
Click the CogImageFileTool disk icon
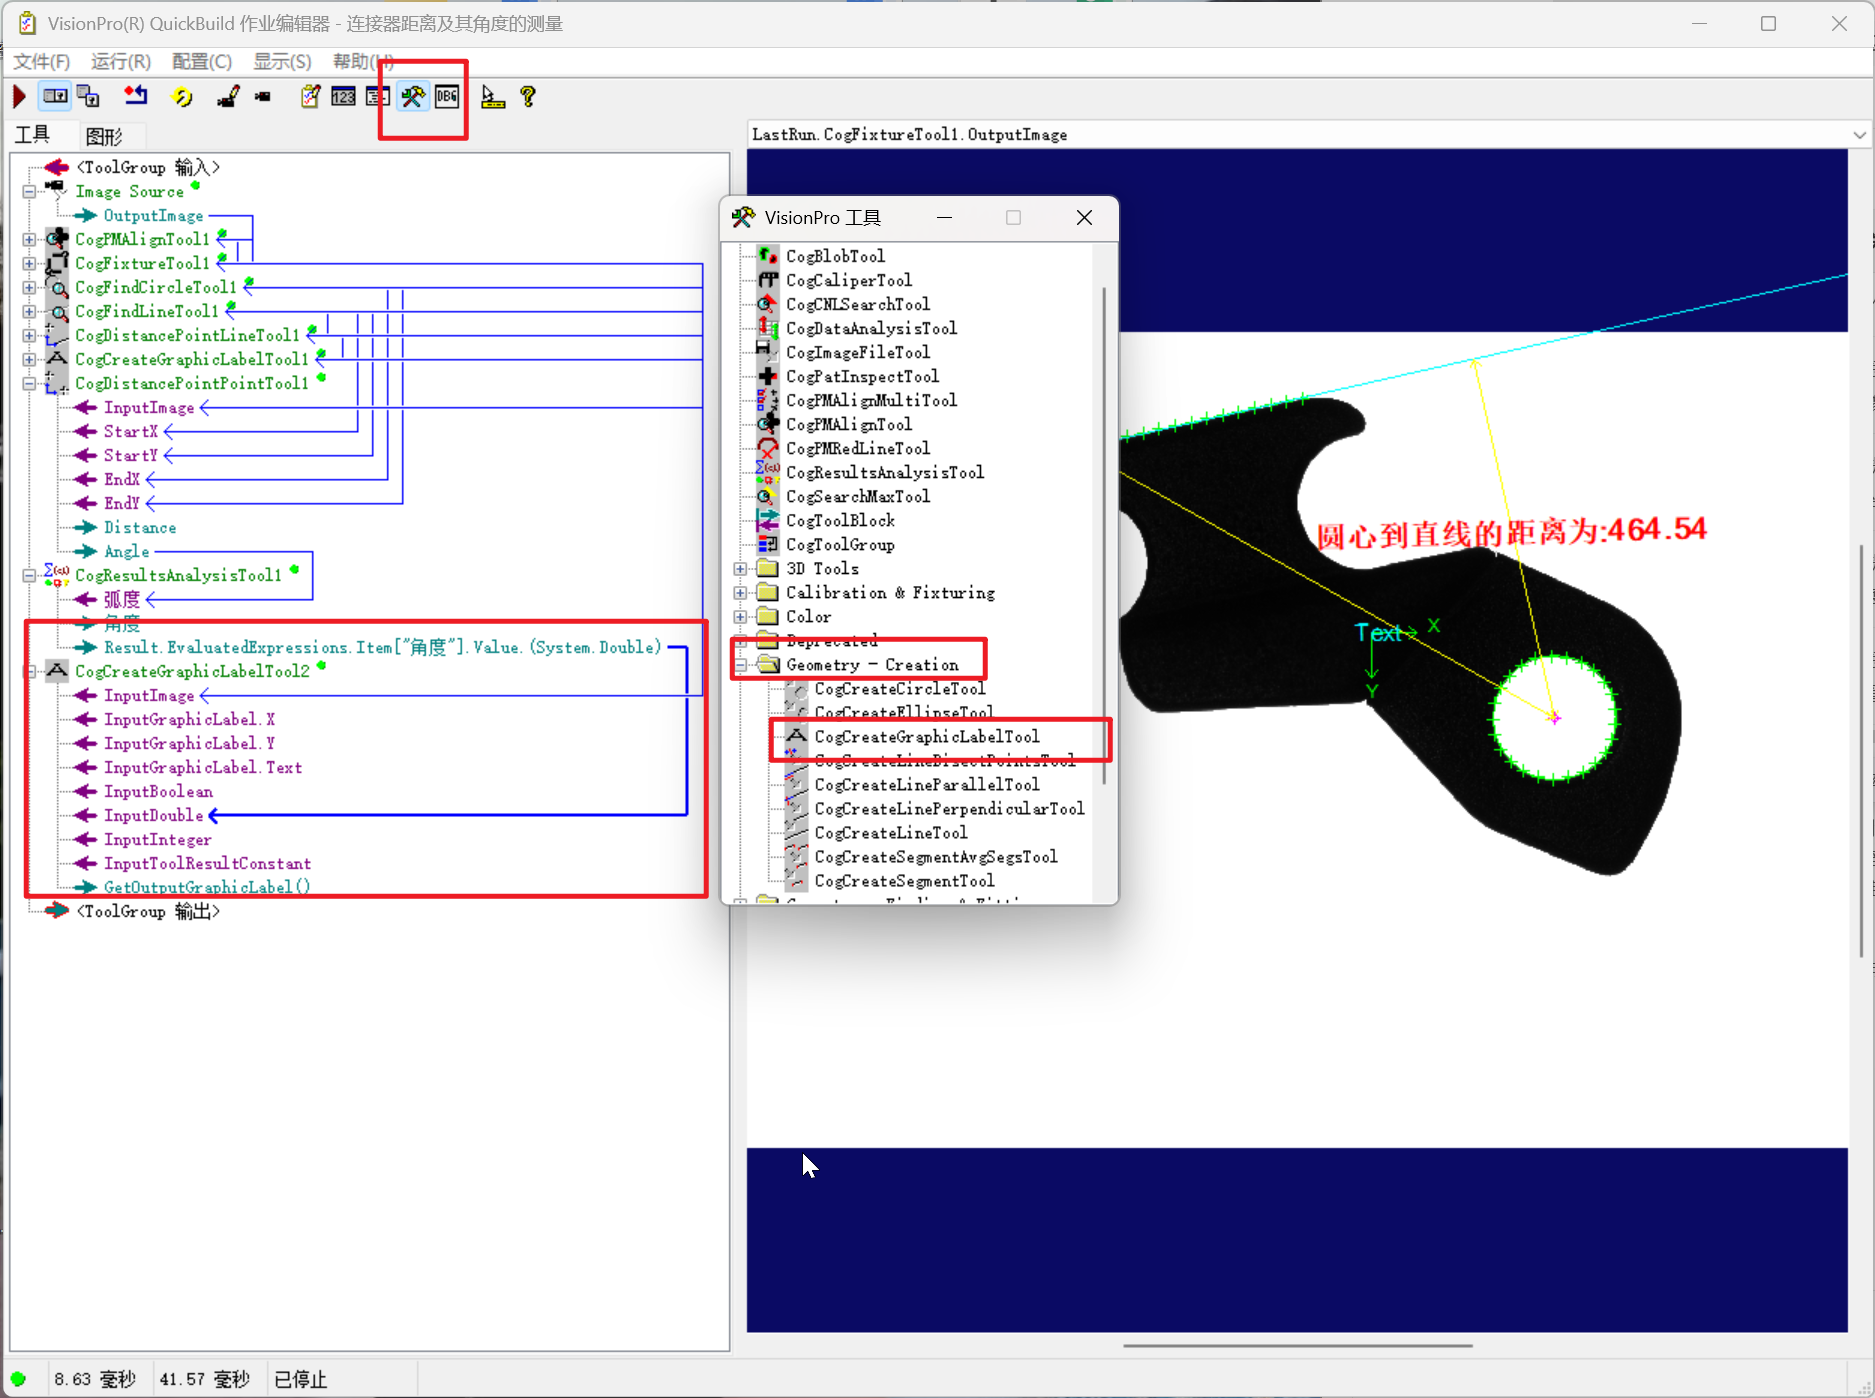[765, 352]
